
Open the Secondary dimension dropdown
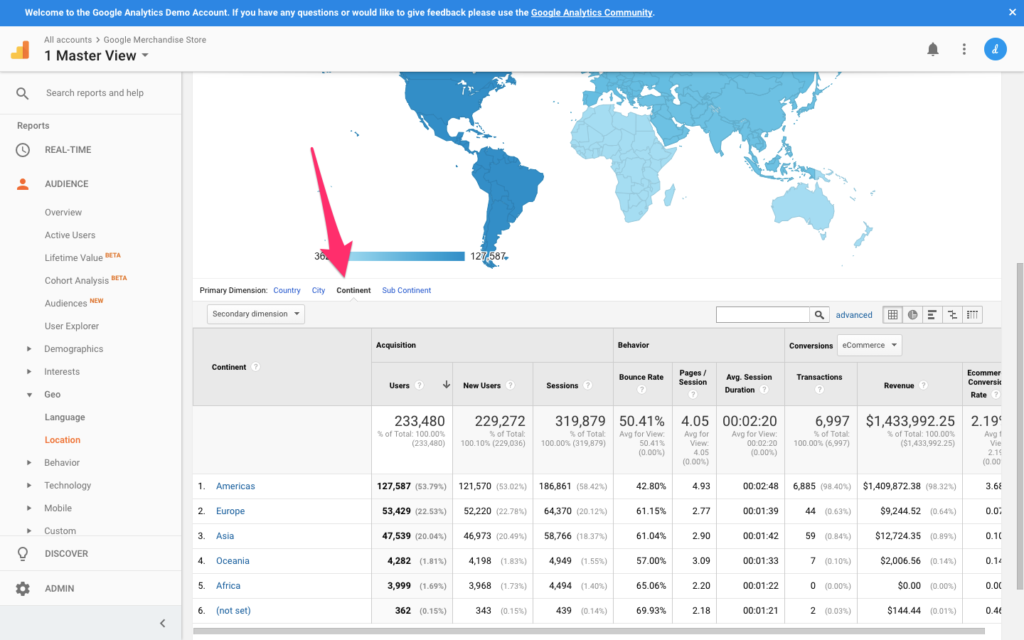(255, 314)
